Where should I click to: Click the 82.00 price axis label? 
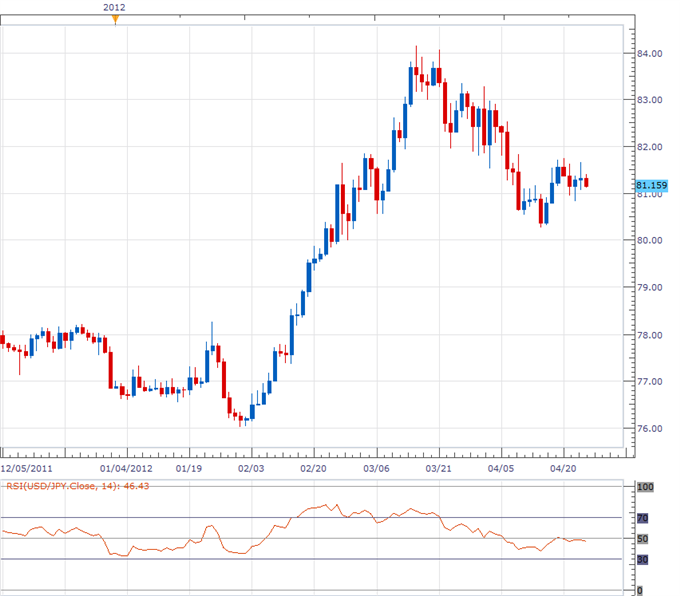click(x=650, y=147)
